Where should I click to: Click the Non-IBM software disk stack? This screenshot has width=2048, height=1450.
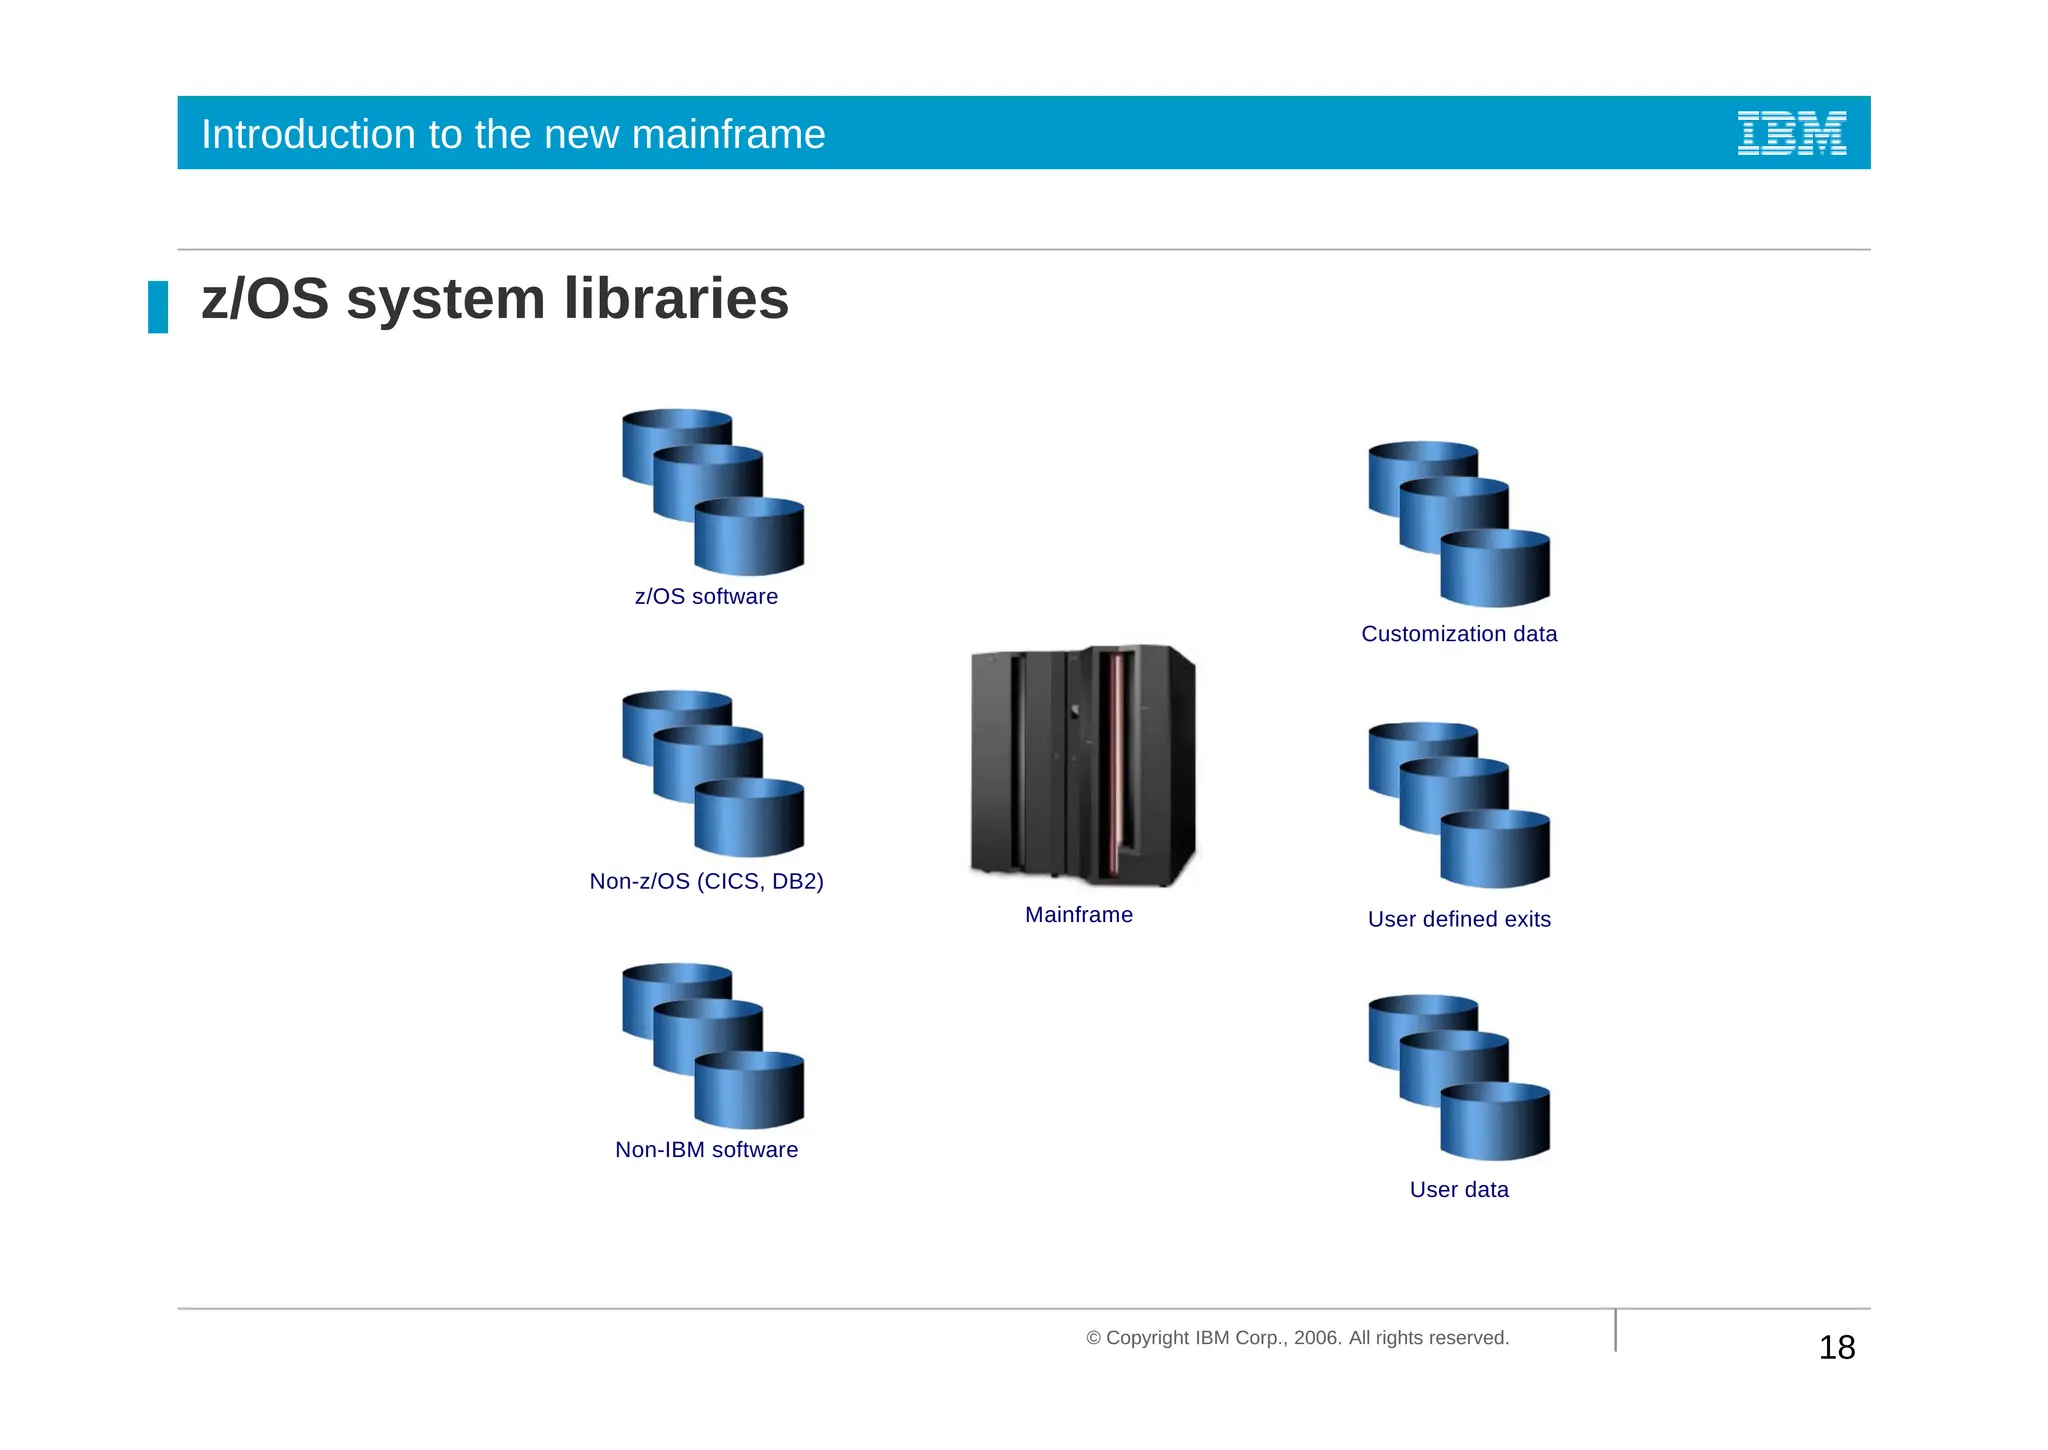[712, 1045]
